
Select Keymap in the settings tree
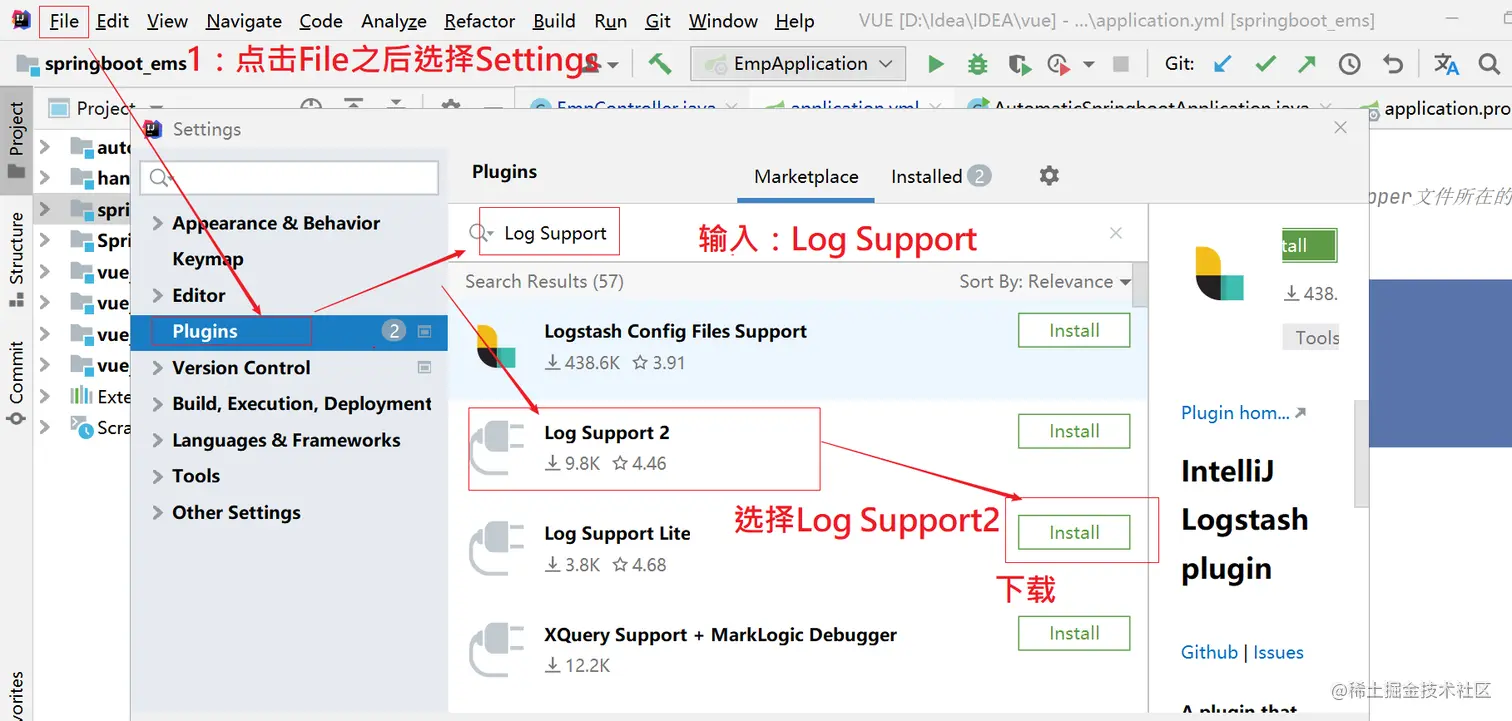tap(207, 259)
